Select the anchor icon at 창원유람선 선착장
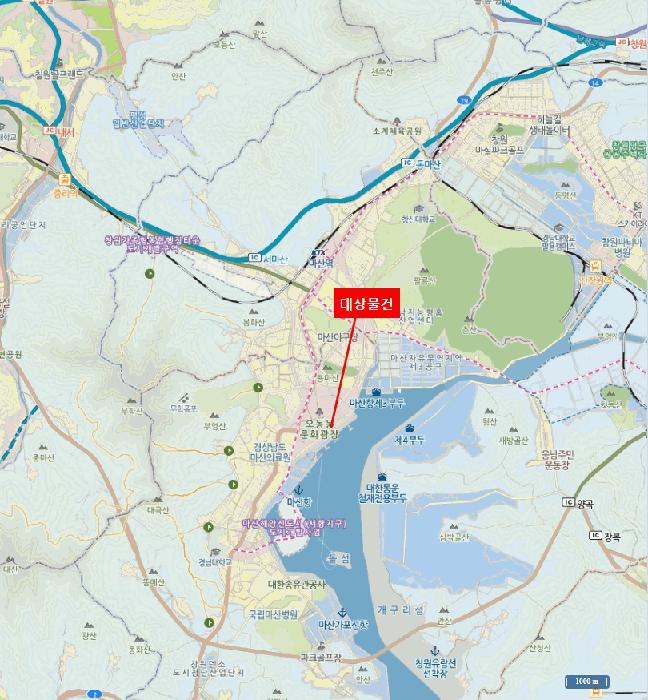Screen dimensions: 648x700 click(x=434, y=651)
